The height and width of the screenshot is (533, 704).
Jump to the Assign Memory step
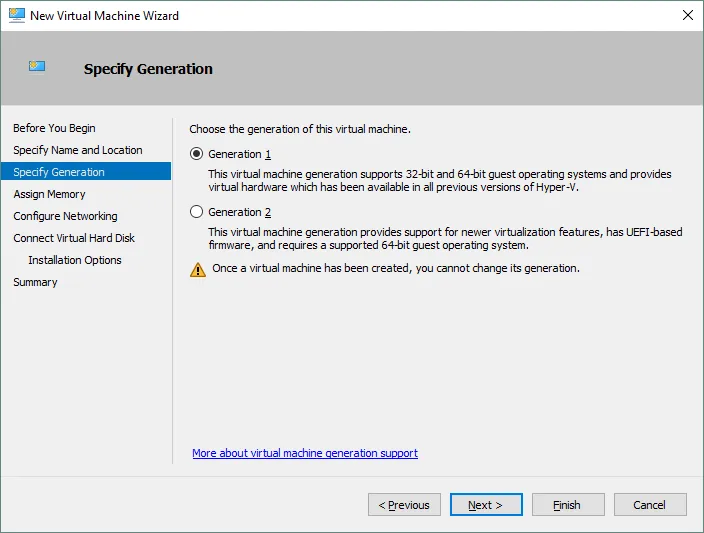pos(49,194)
